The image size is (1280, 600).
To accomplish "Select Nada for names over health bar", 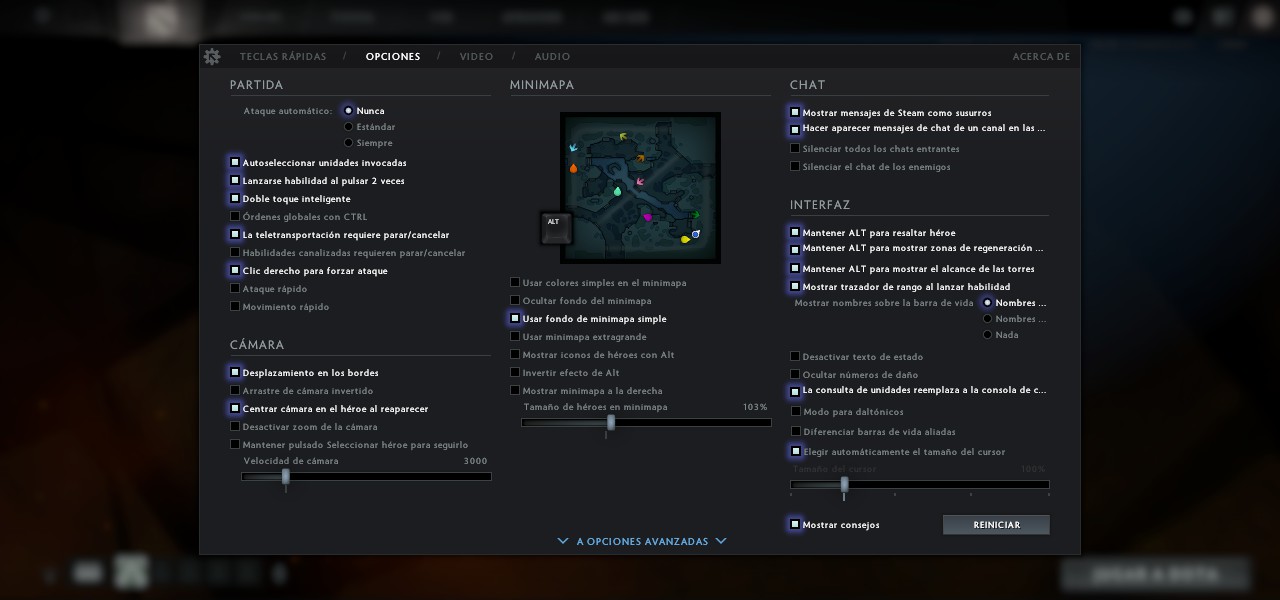I will tap(988, 335).
